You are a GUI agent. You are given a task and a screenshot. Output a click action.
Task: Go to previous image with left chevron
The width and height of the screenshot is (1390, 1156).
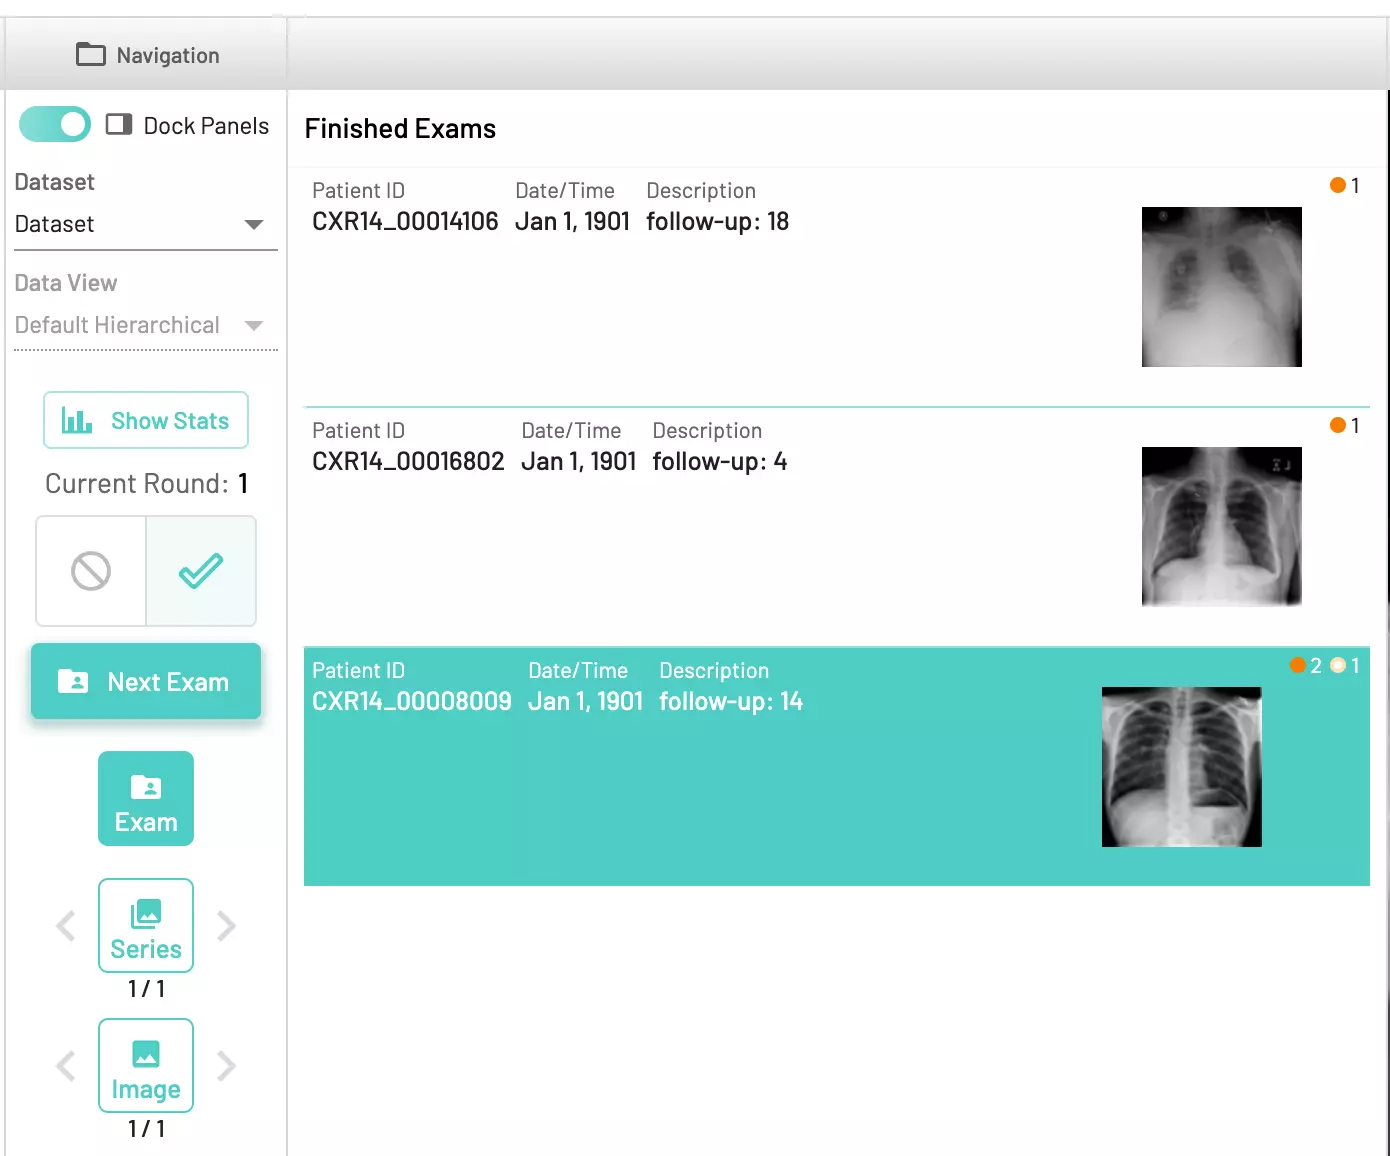click(x=66, y=1066)
